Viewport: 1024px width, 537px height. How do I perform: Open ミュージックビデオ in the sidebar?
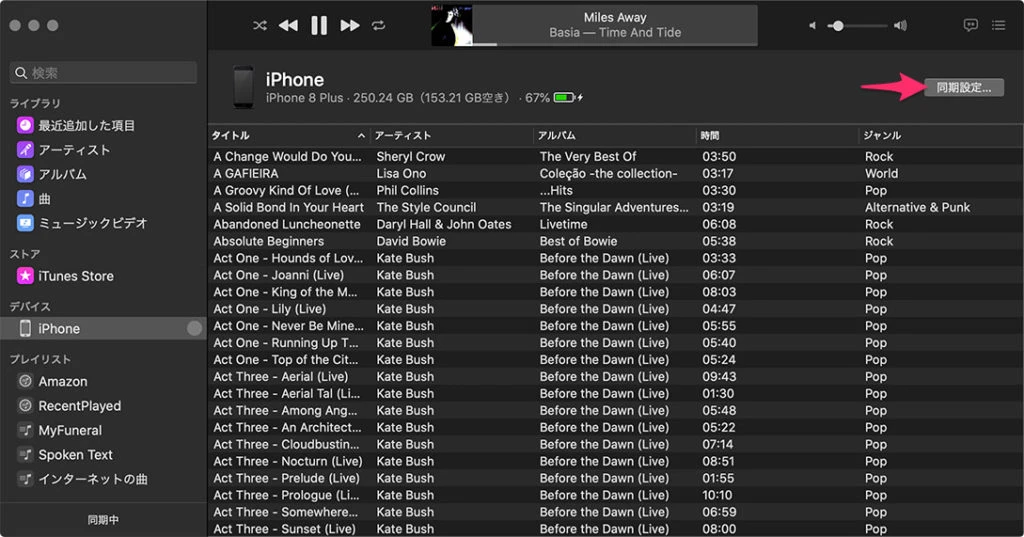[x=92, y=223]
